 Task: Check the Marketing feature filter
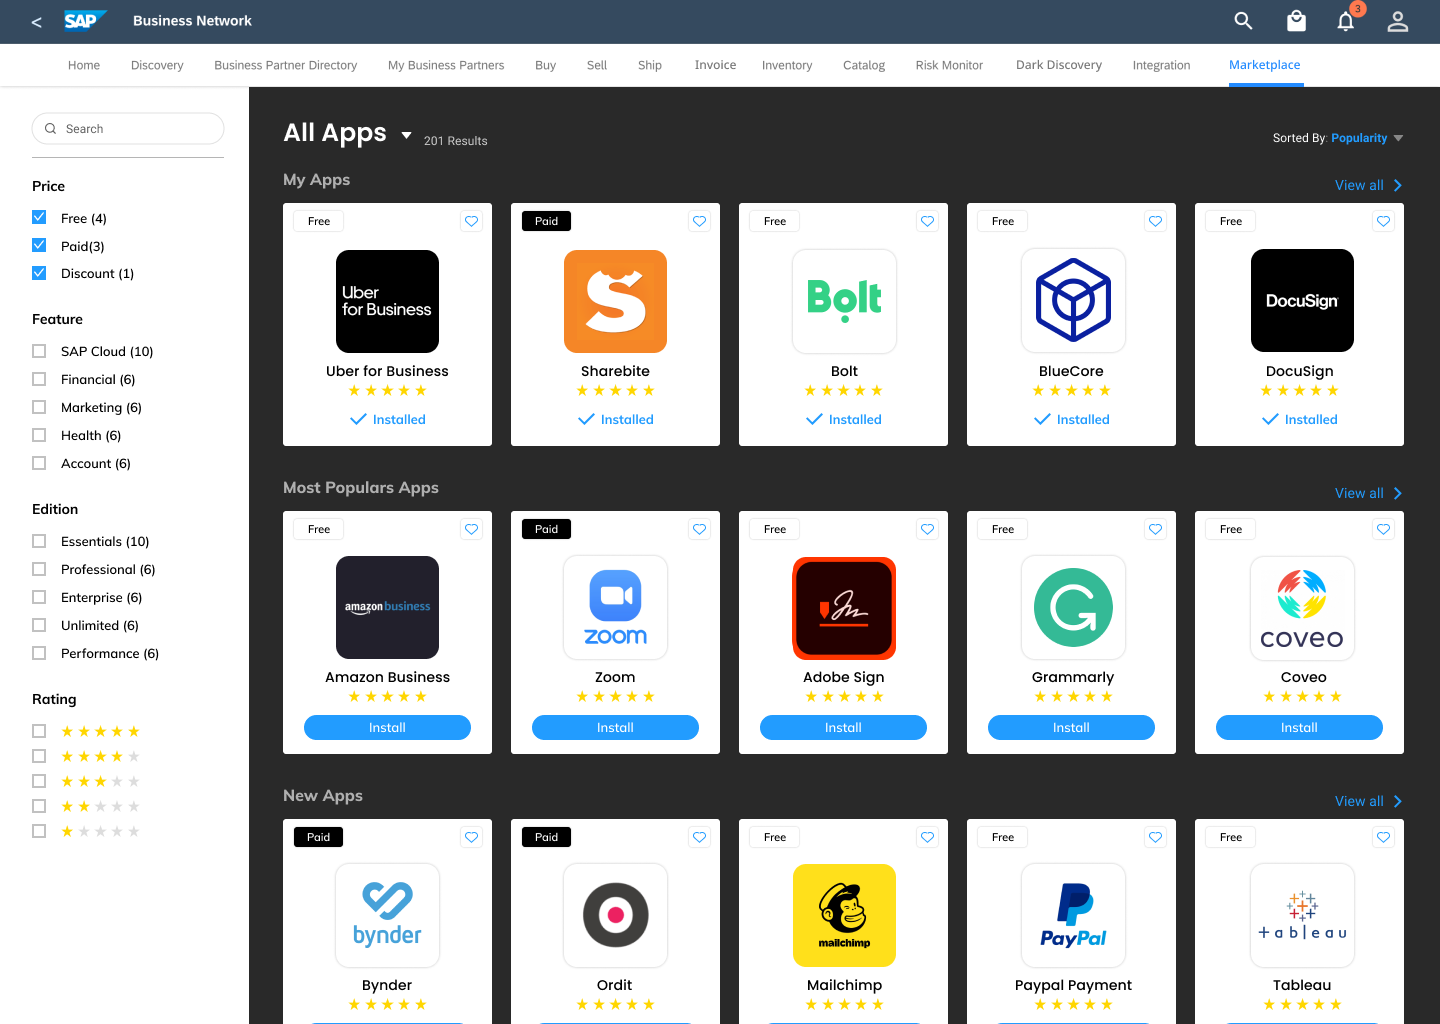(39, 407)
